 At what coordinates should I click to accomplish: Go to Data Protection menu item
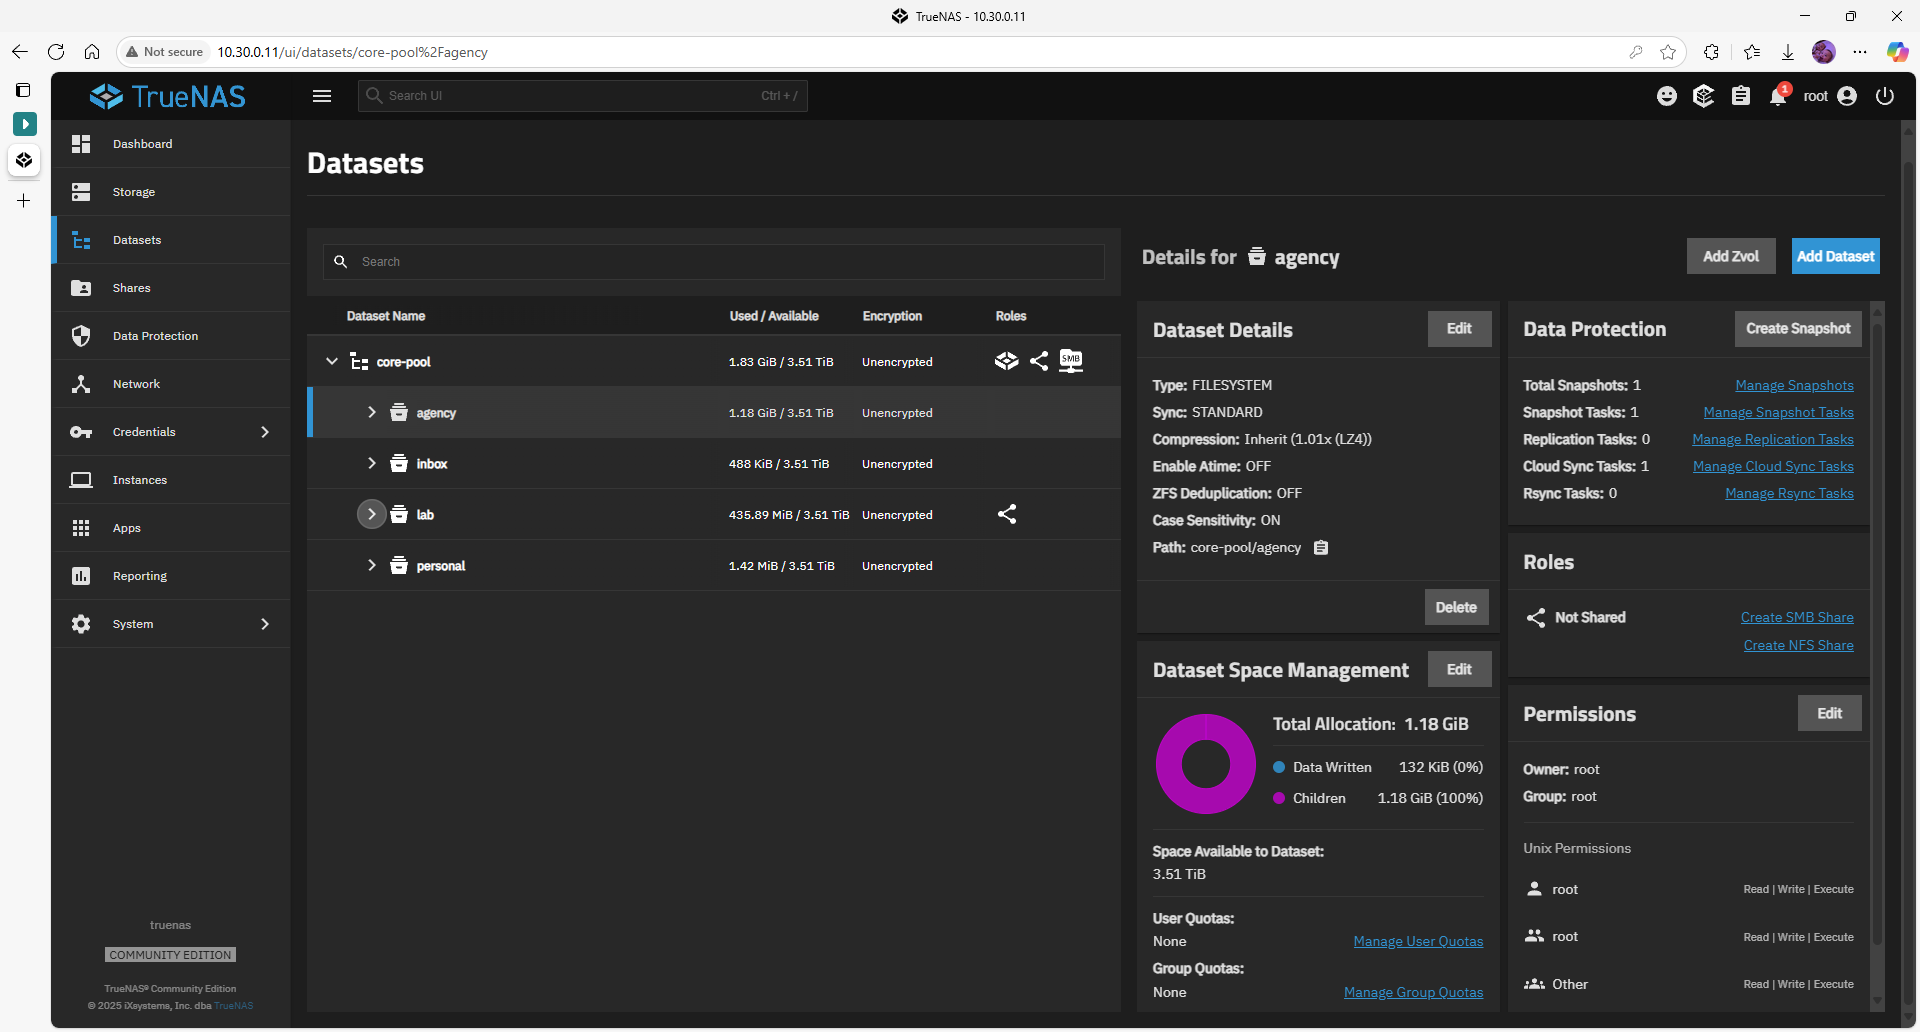(172, 336)
